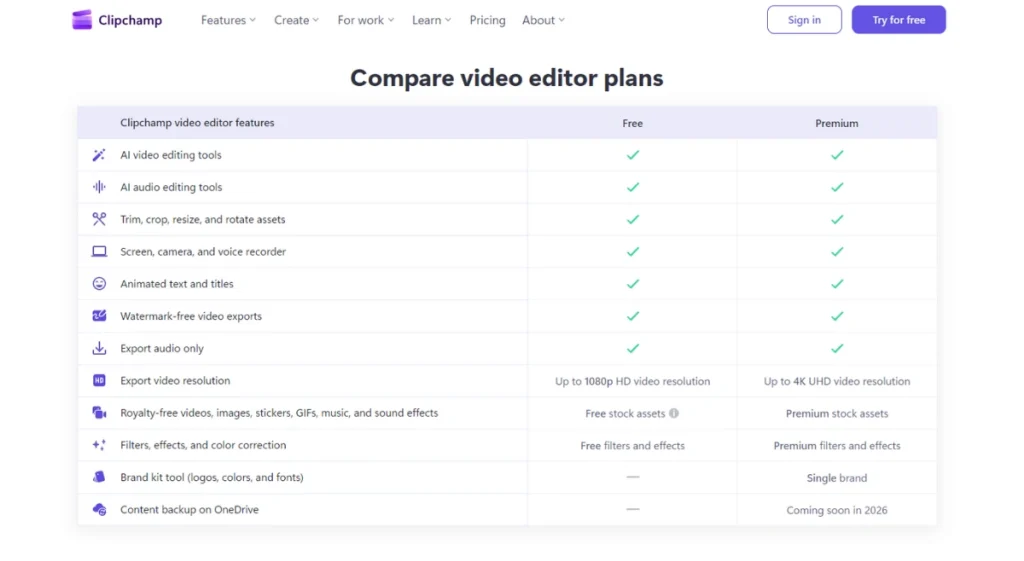Image resolution: width=1024 pixels, height=561 pixels.
Task: Click the Premium filters and effects cell
Action: click(837, 445)
